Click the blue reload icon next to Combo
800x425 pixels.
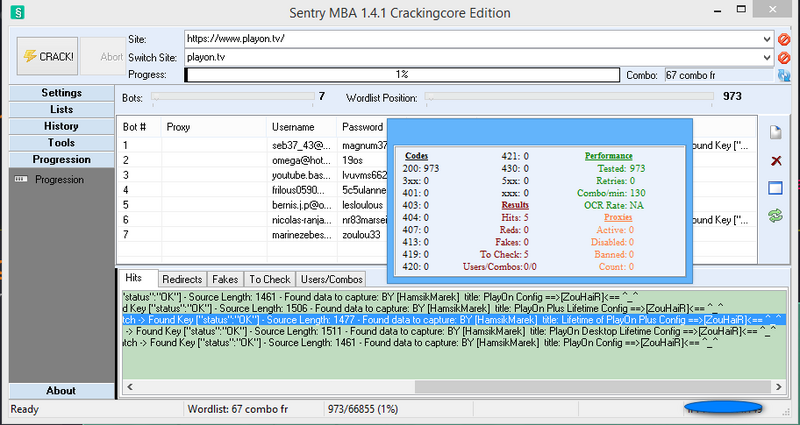pyautogui.click(x=783, y=76)
